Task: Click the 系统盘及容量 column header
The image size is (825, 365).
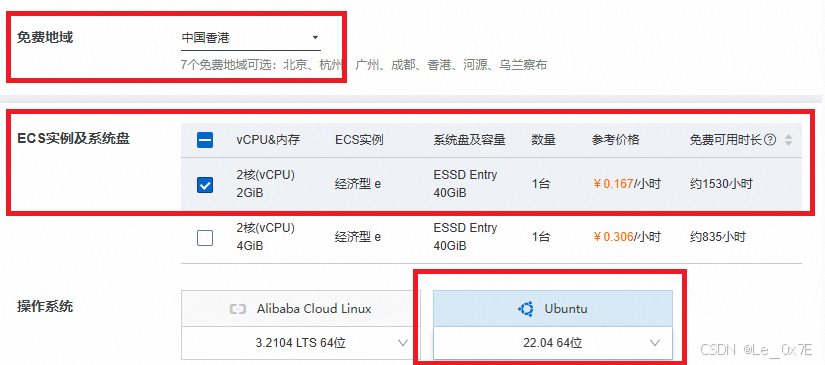Action: click(x=469, y=140)
